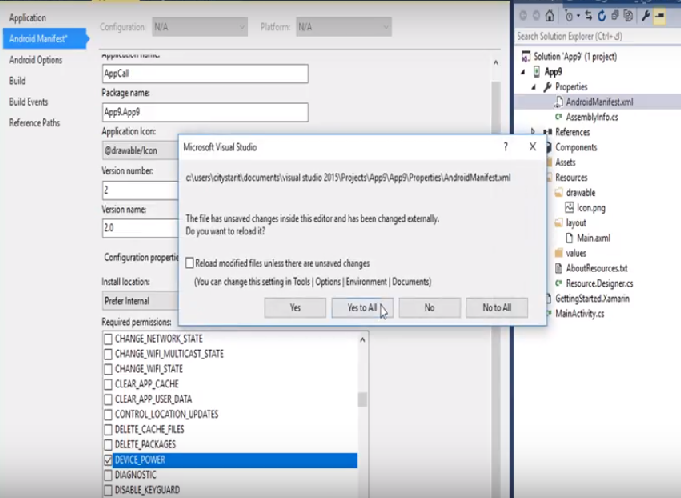
Task: Click the drawable folder icon
Action: click(559, 193)
